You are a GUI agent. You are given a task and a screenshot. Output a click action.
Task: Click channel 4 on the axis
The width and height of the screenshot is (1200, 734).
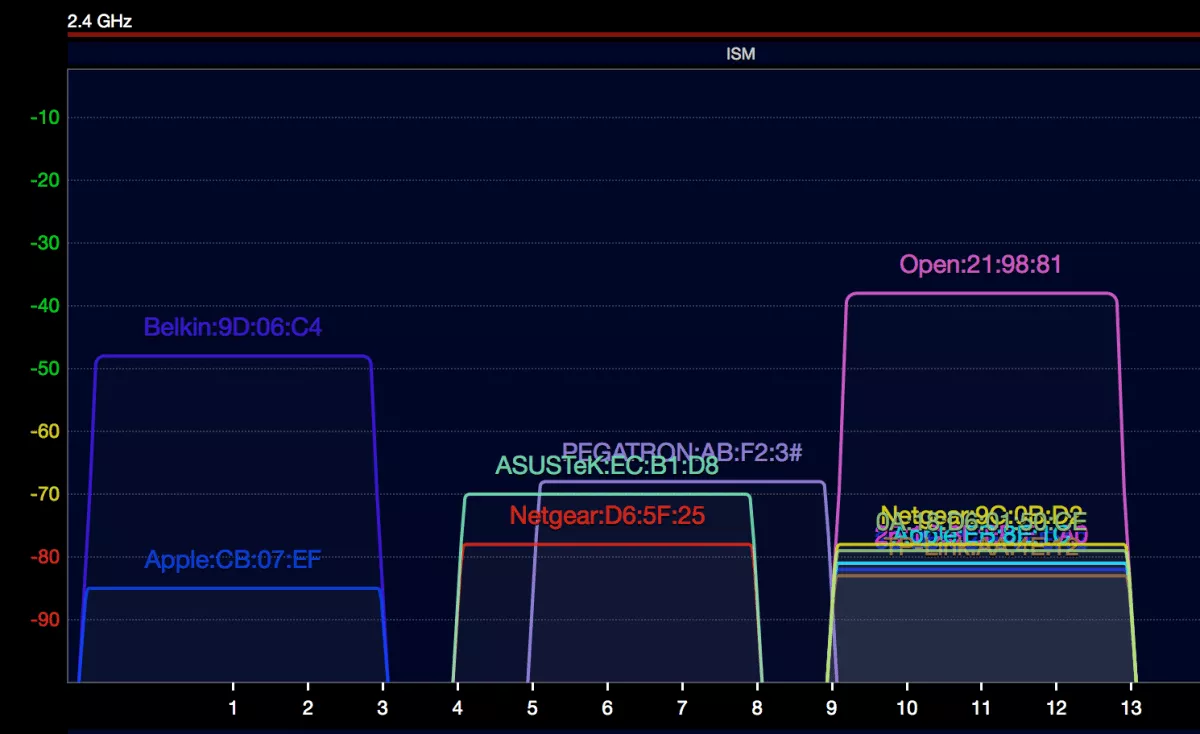click(x=457, y=707)
